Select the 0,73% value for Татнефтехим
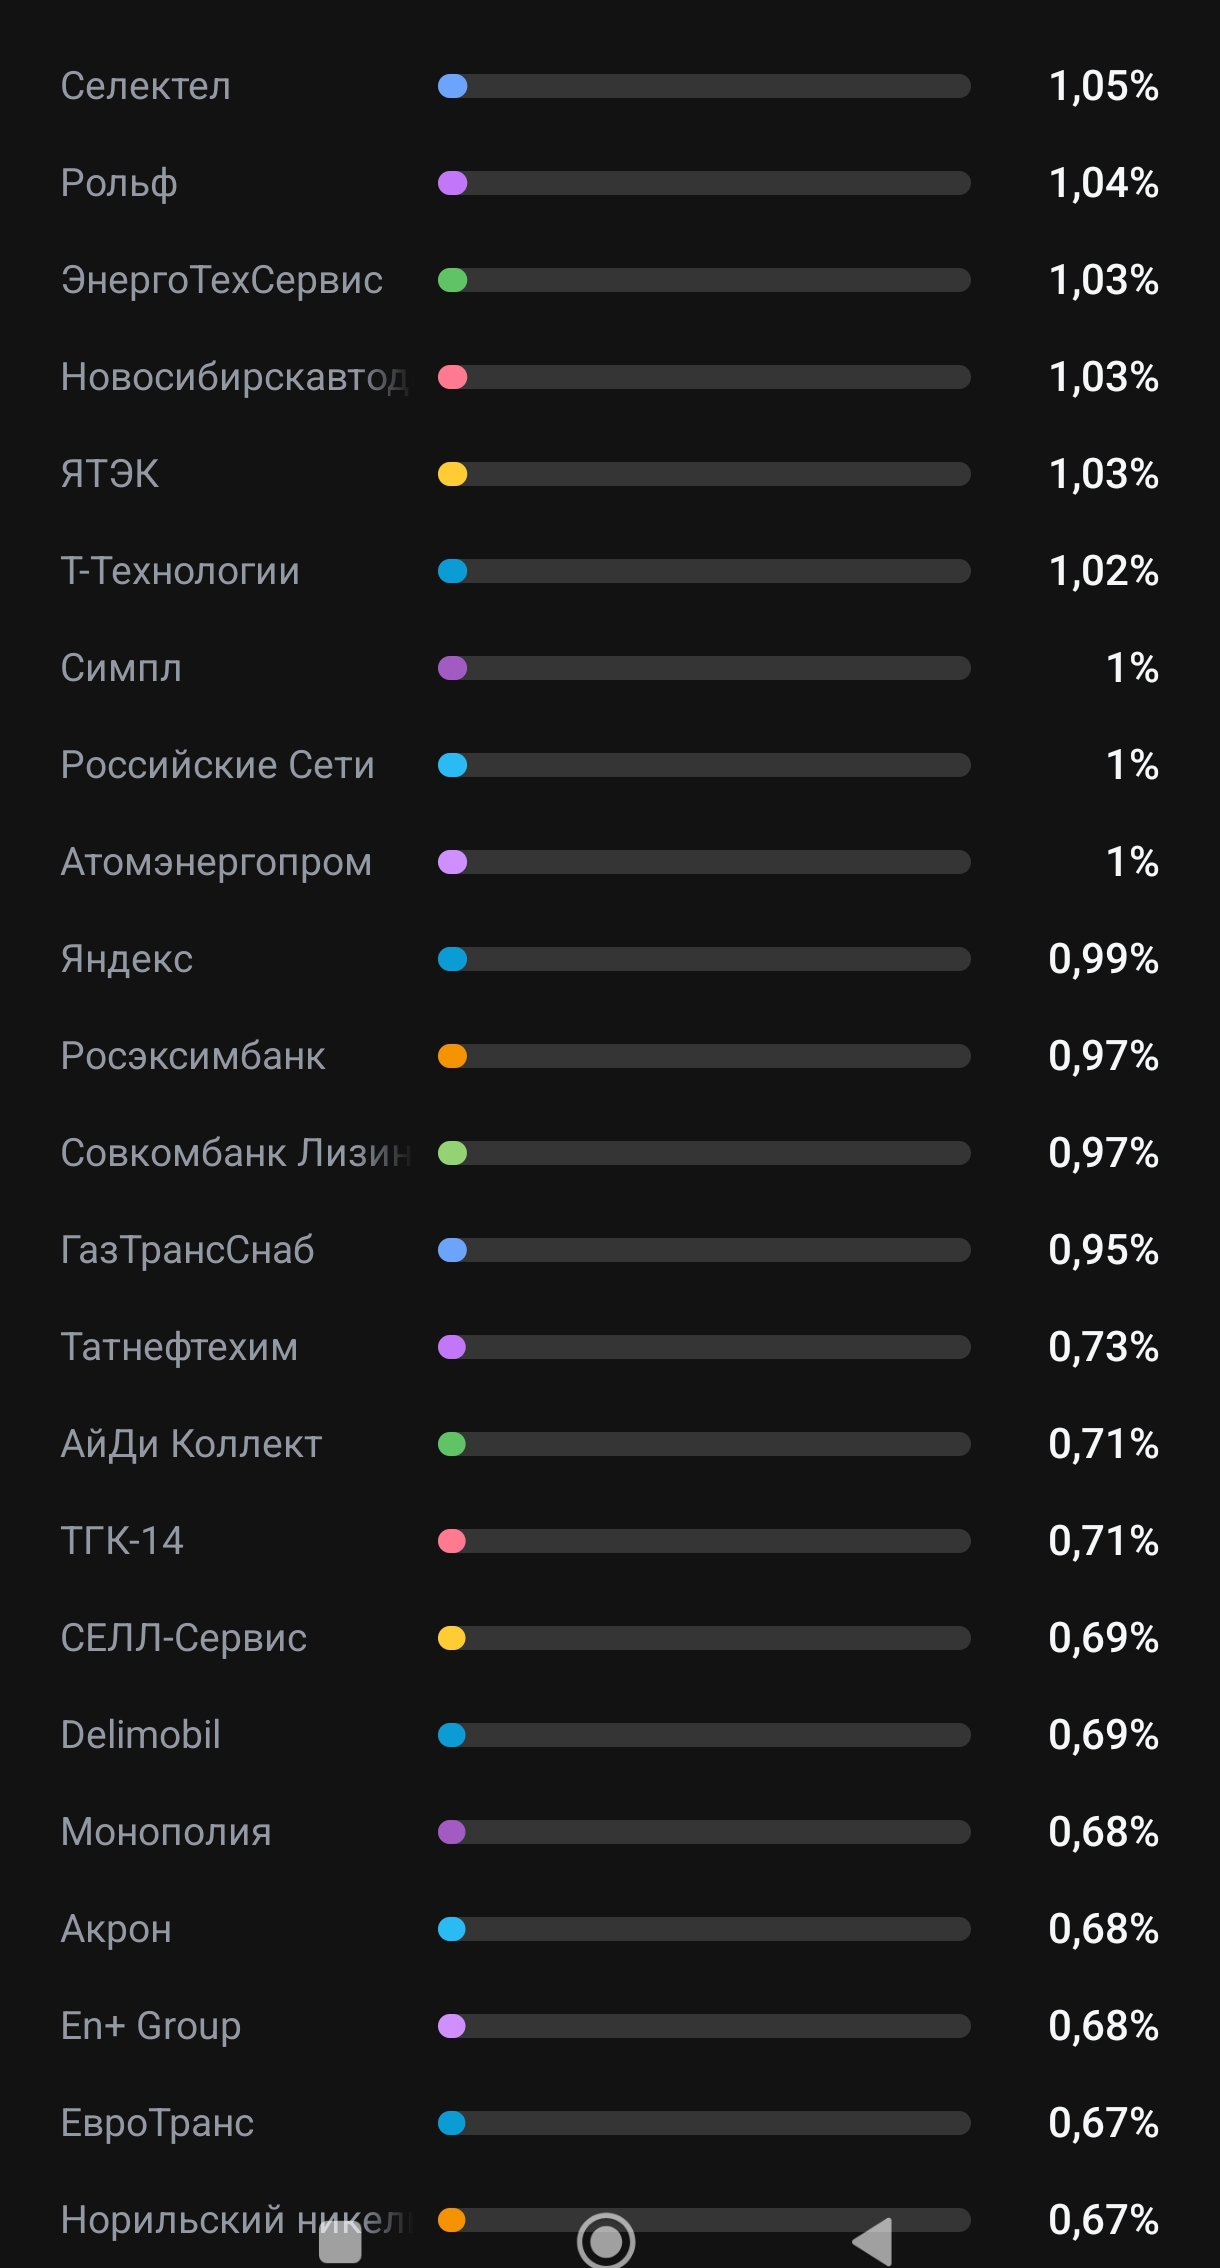This screenshot has width=1220, height=2268. [x=1103, y=1347]
